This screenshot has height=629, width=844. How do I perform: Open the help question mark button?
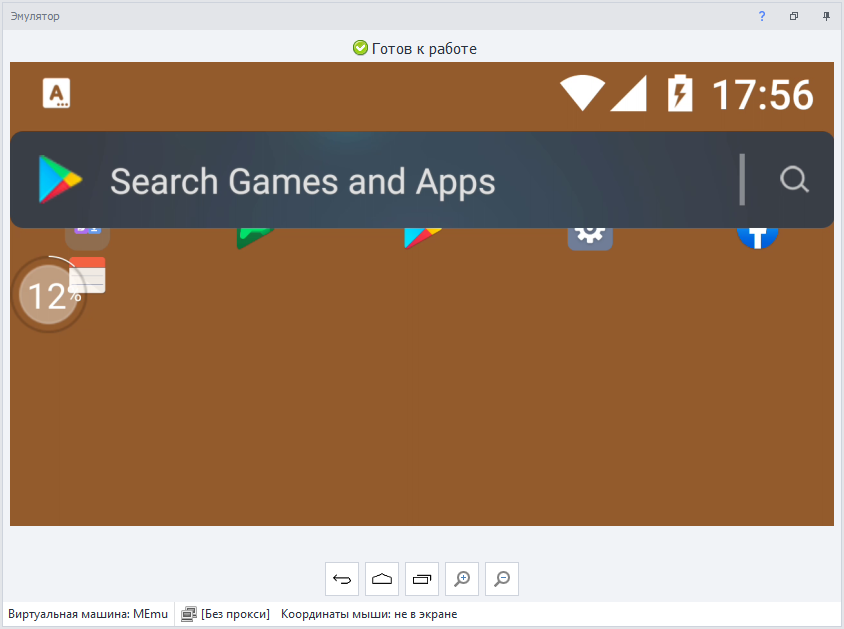tap(762, 16)
